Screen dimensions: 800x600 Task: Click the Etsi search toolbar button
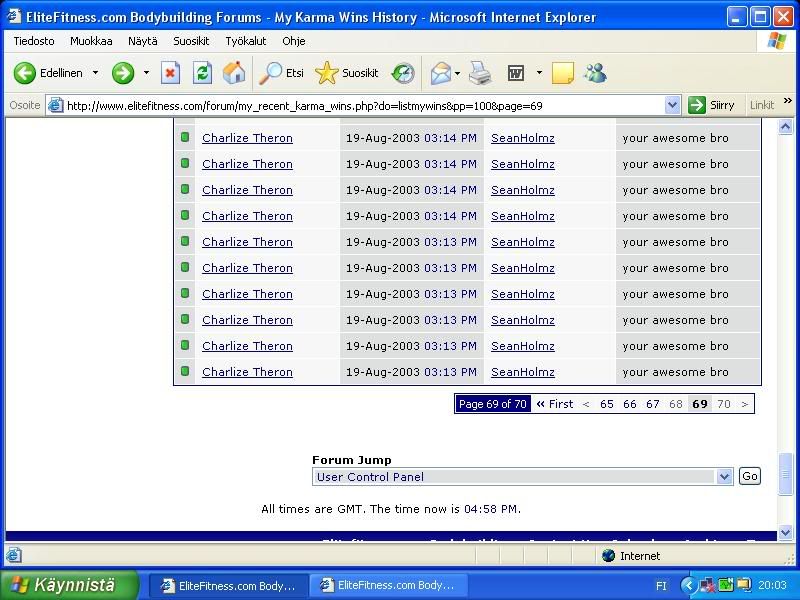click(x=282, y=73)
